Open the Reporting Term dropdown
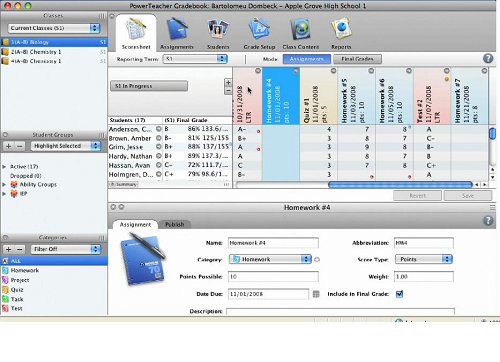Screen dimensions: 500x362 click(195, 59)
